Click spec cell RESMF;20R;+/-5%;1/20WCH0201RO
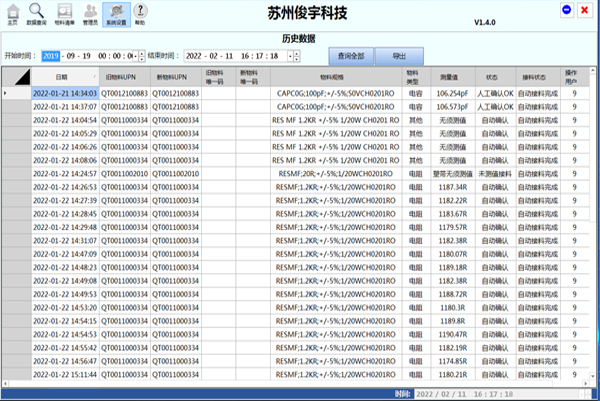This screenshot has height=401, width=600. coord(336,174)
